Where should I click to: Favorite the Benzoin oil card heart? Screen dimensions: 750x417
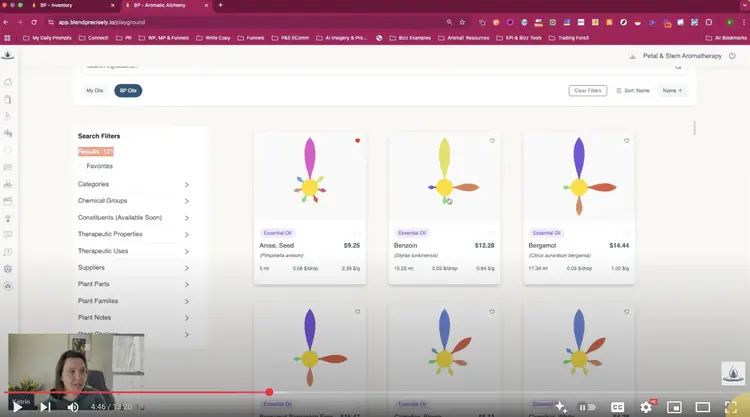coord(492,141)
